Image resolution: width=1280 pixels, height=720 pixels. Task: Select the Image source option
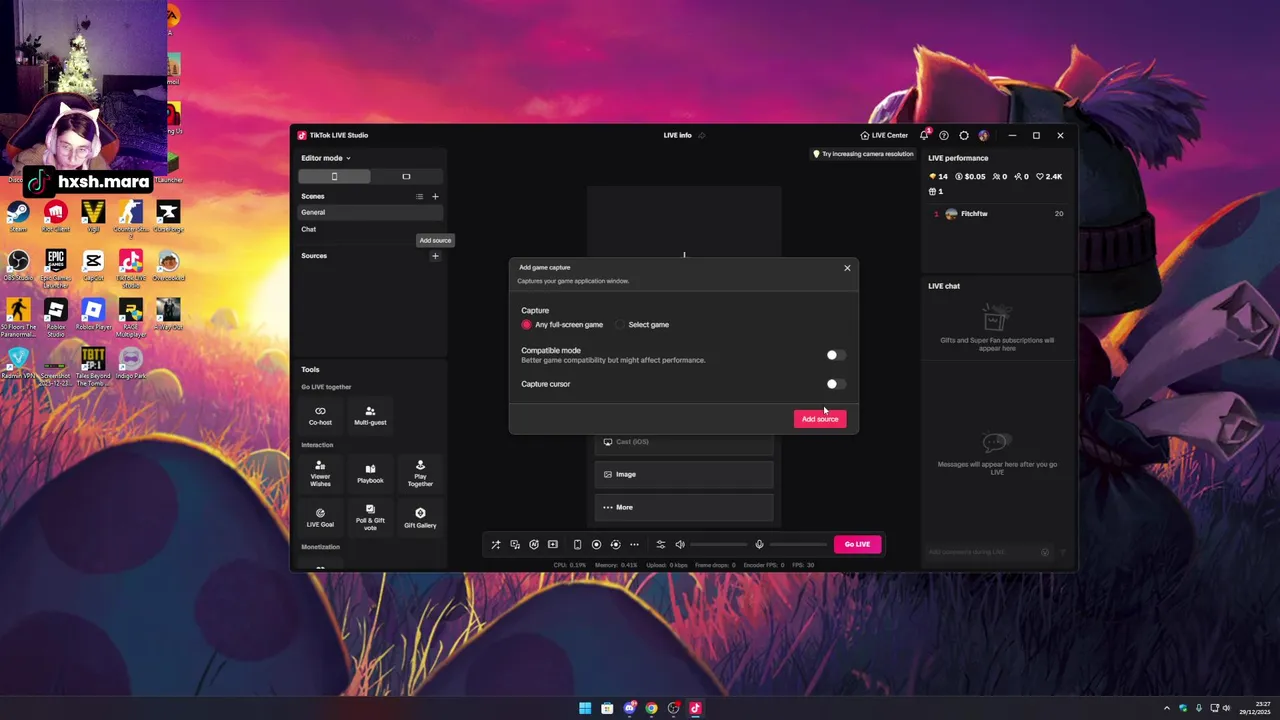(684, 474)
